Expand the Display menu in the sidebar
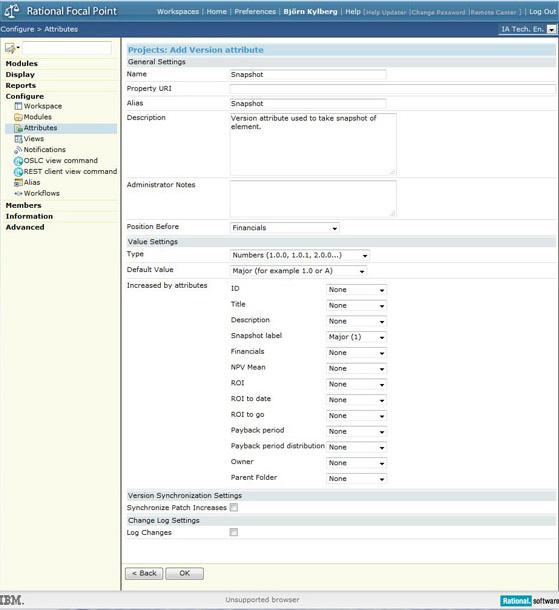The width and height of the screenshot is (559, 610). coord(20,74)
